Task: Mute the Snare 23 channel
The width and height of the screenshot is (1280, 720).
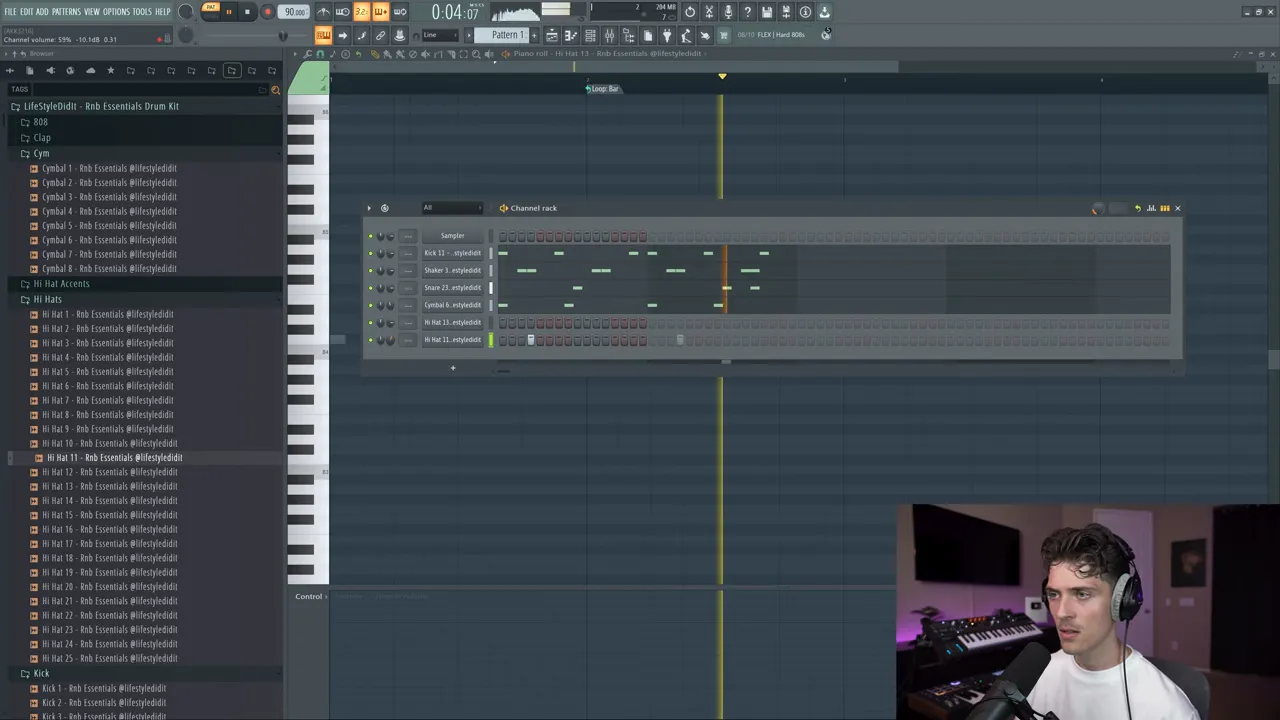Action: coord(370,288)
